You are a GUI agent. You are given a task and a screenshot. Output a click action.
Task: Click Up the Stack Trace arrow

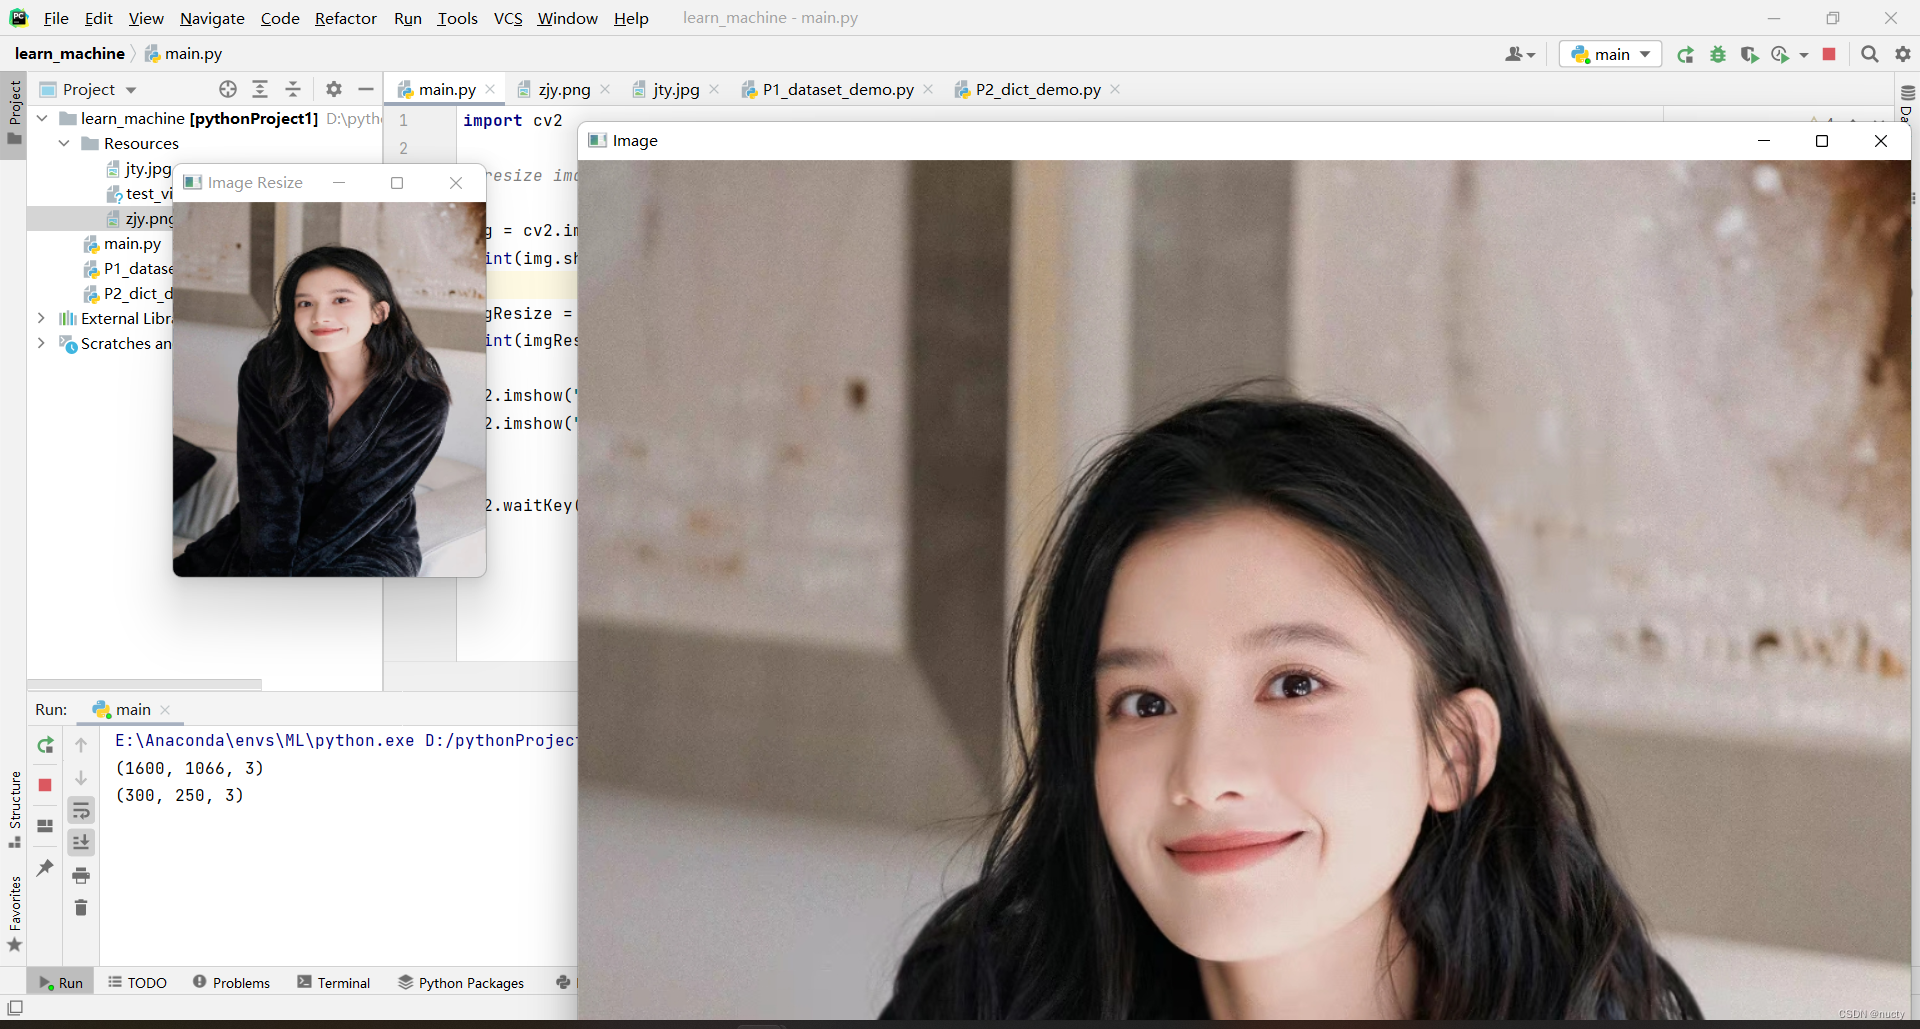coord(81,745)
